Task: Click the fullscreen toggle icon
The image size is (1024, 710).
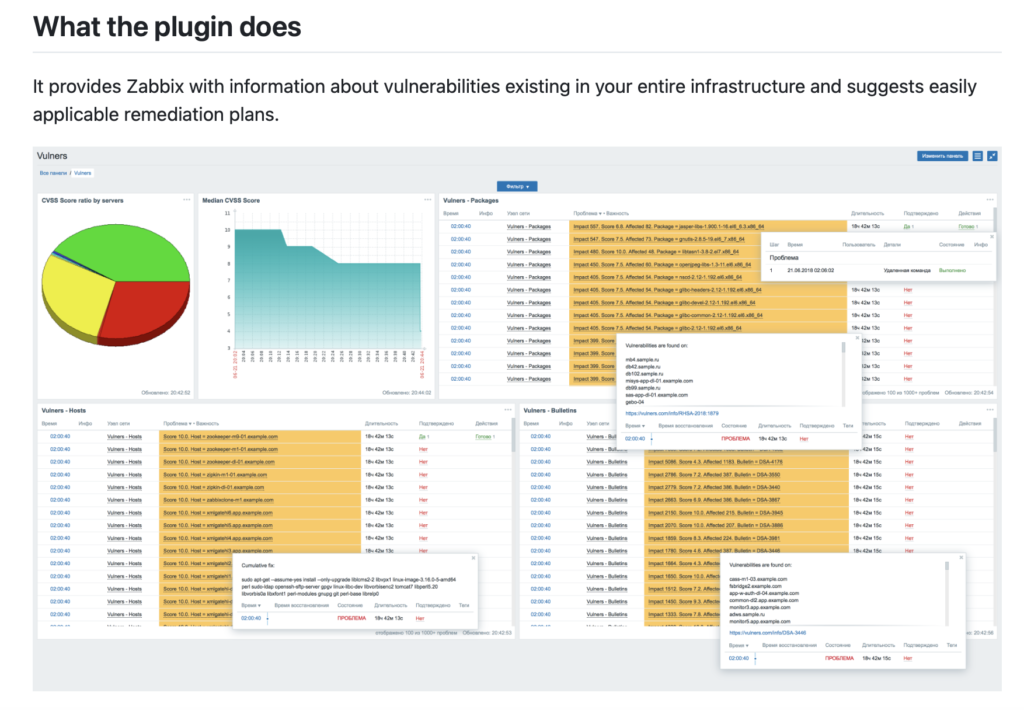Action: (992, 156)
